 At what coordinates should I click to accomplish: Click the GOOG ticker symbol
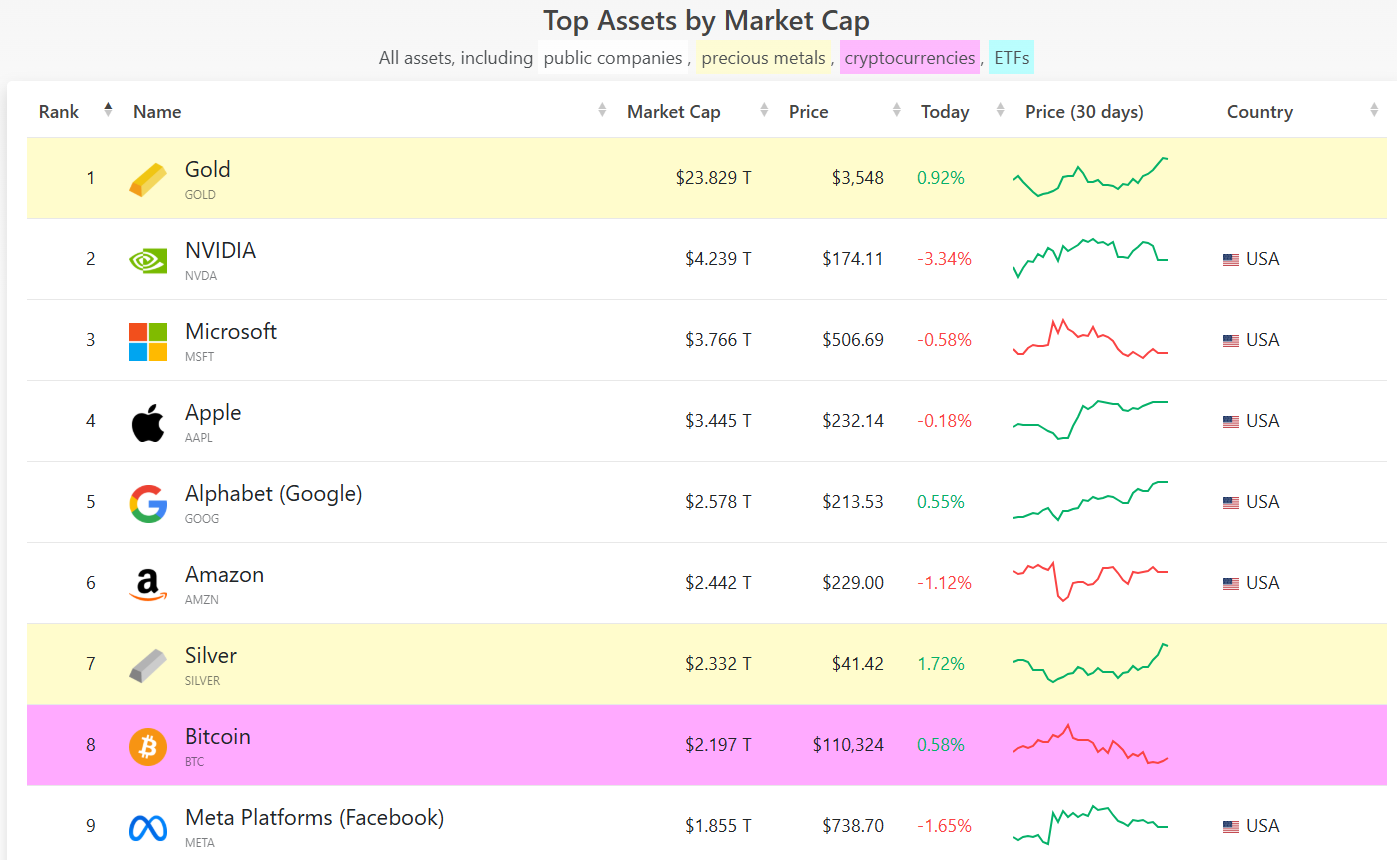coord(202,519)
